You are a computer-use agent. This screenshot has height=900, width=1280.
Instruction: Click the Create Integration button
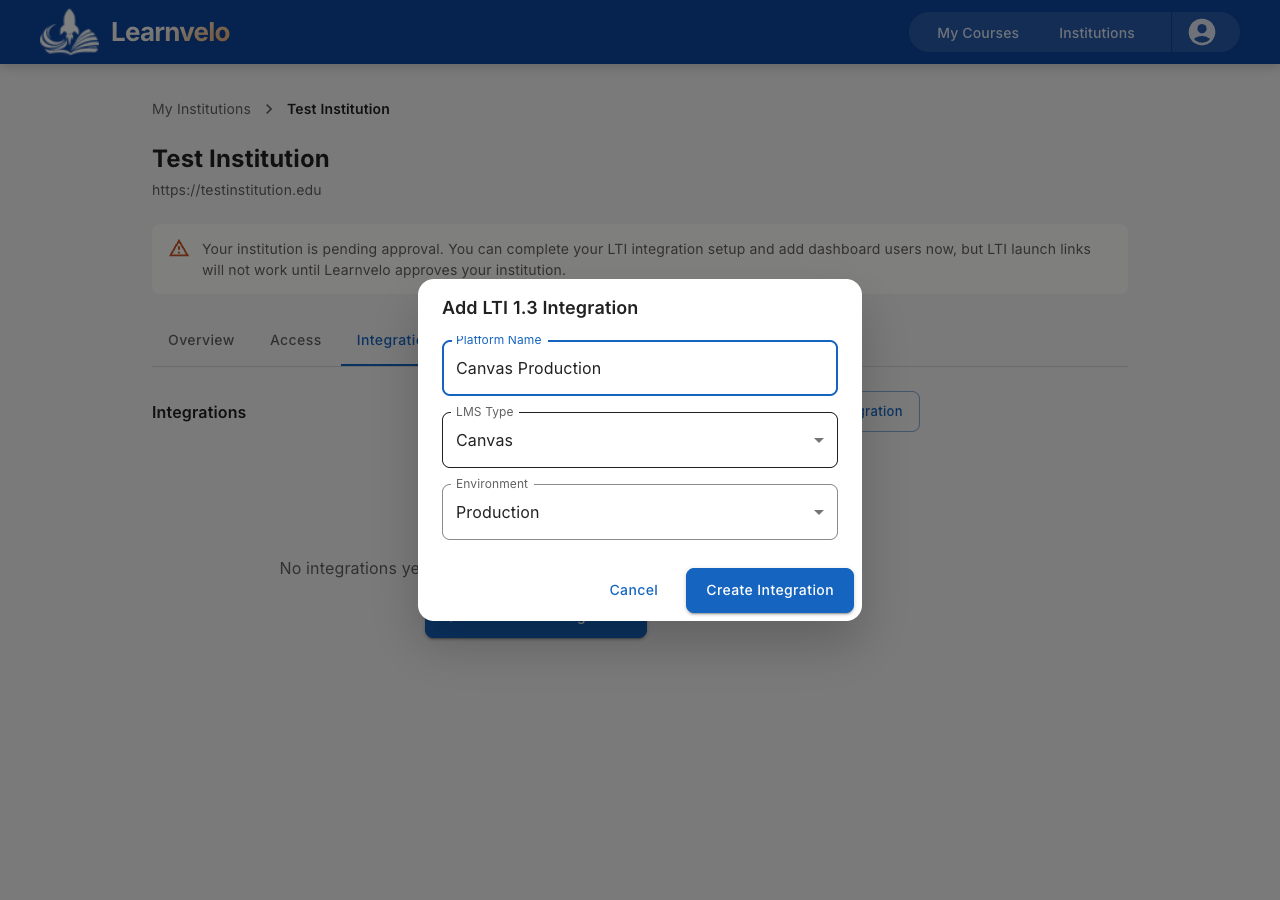tap(769, 590)
